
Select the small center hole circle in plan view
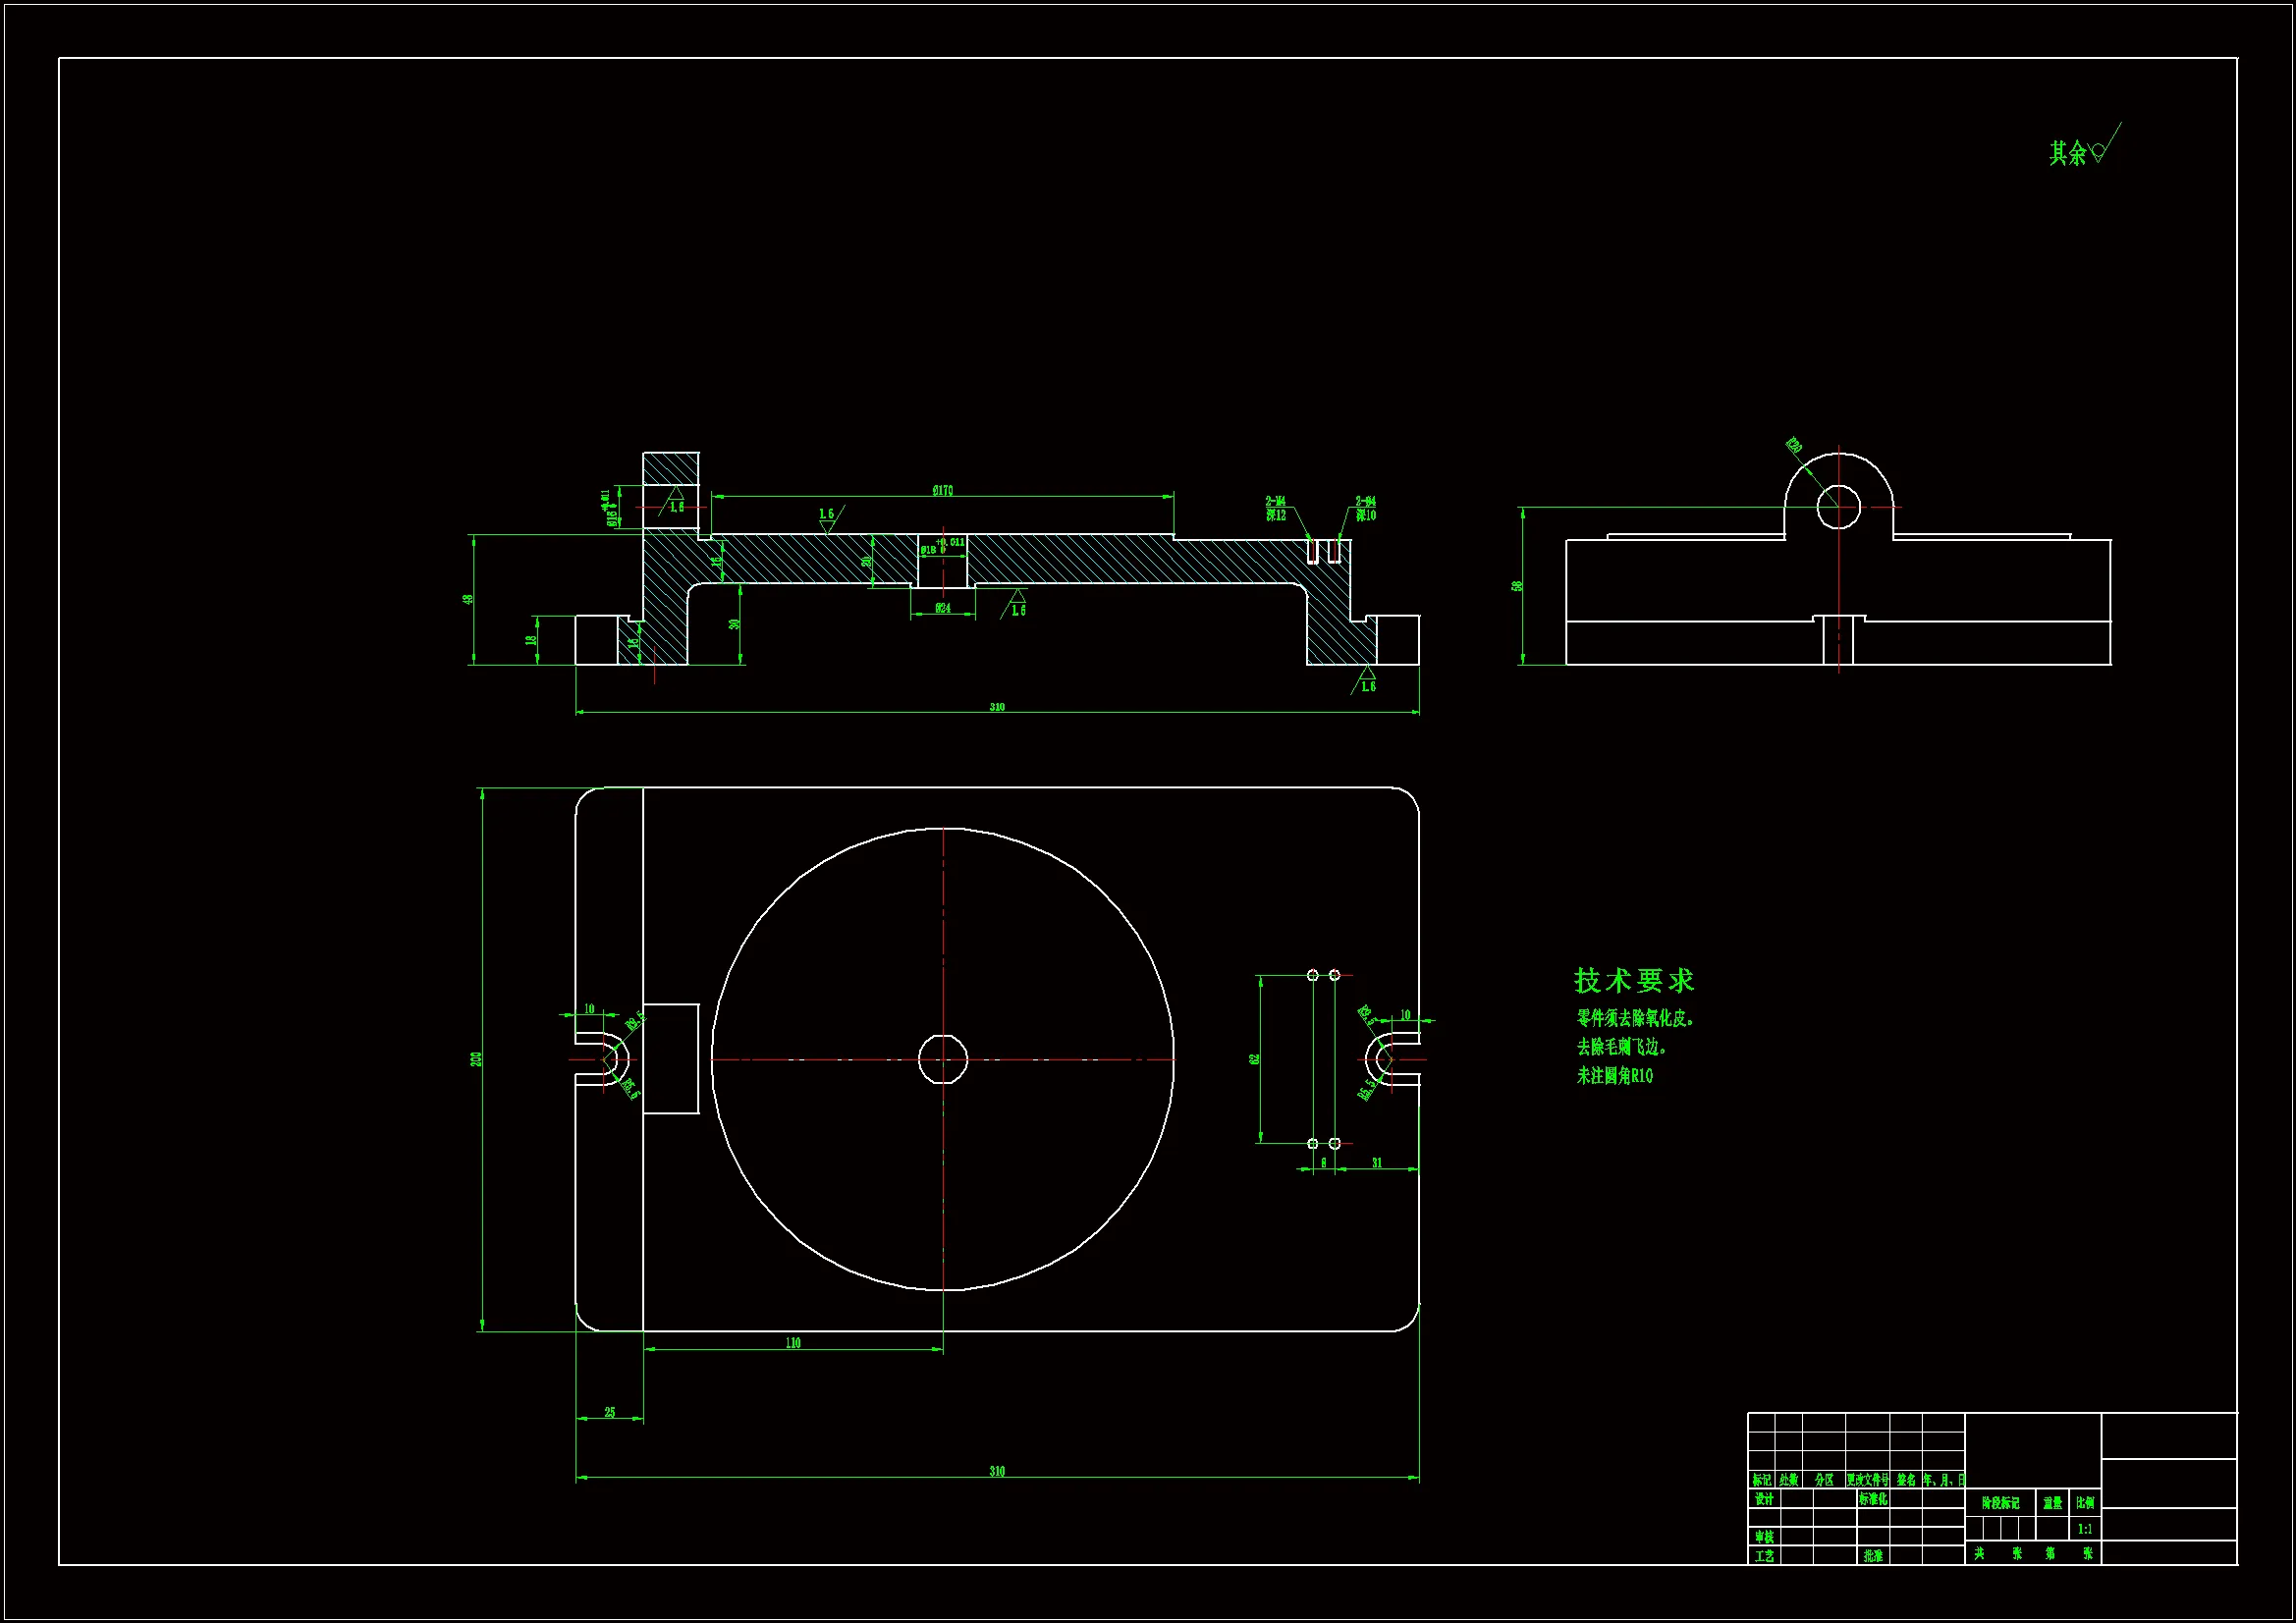(x=942, y=1059)
